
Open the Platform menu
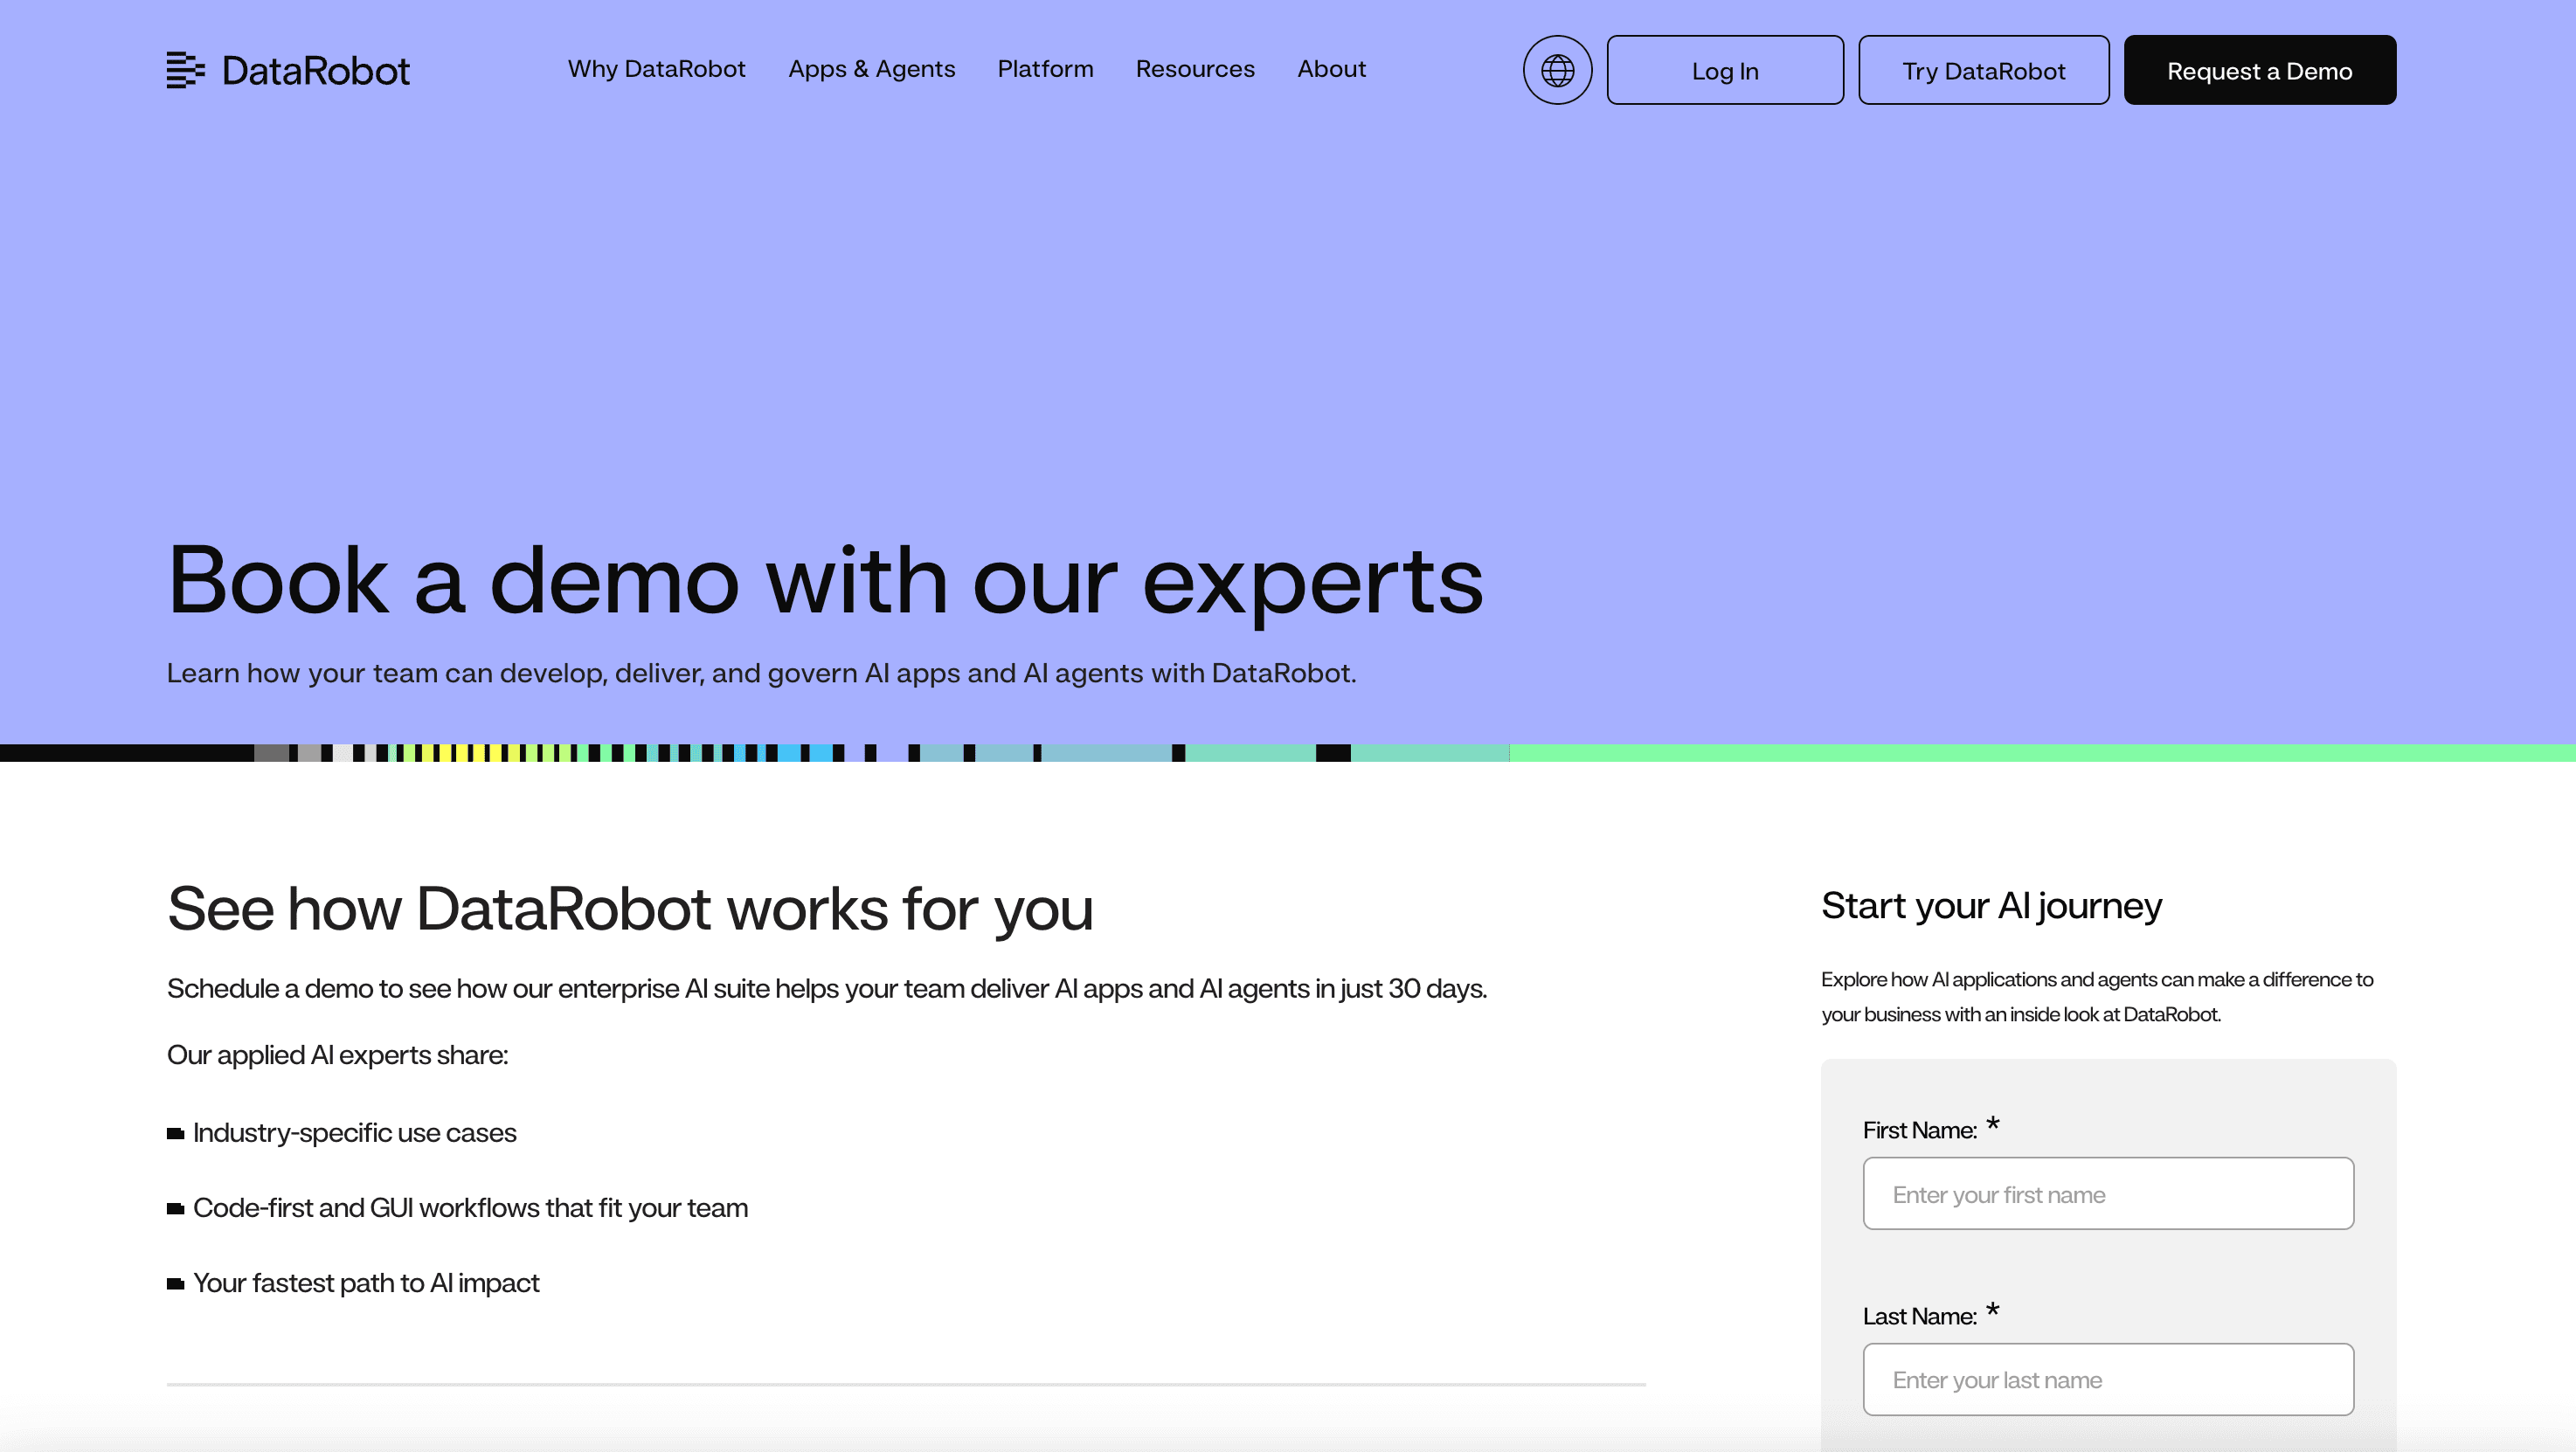point(1045,69)
